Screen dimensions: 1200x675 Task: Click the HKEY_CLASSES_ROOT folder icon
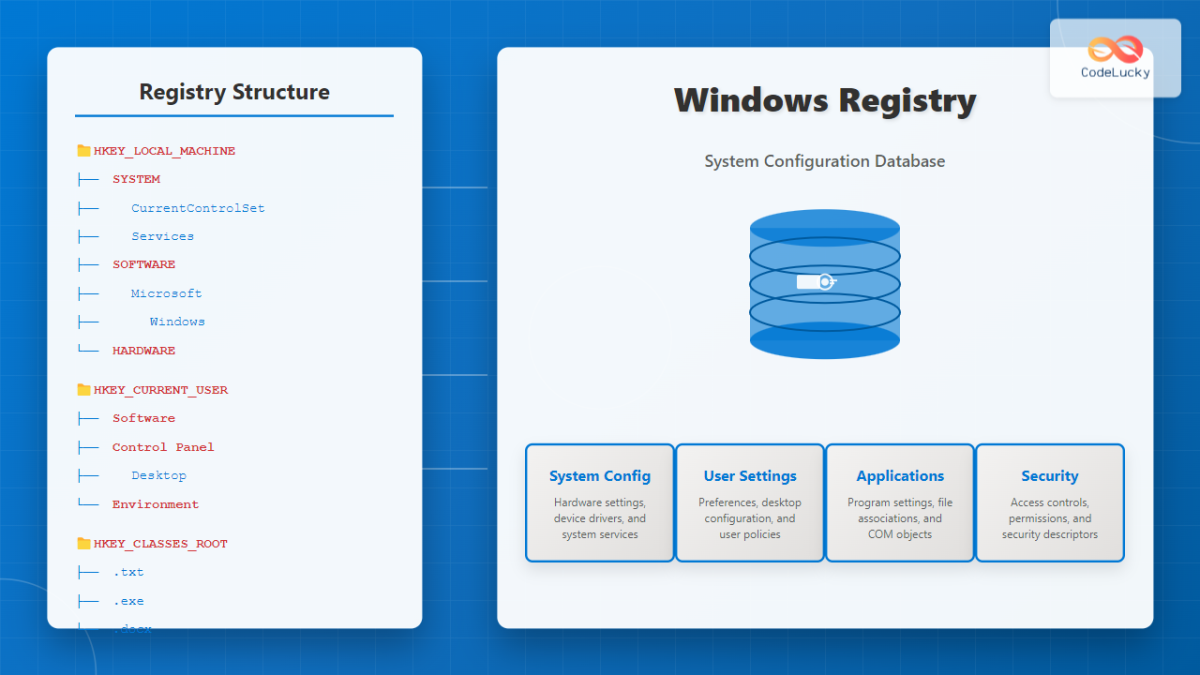click(x=83, y=543)
